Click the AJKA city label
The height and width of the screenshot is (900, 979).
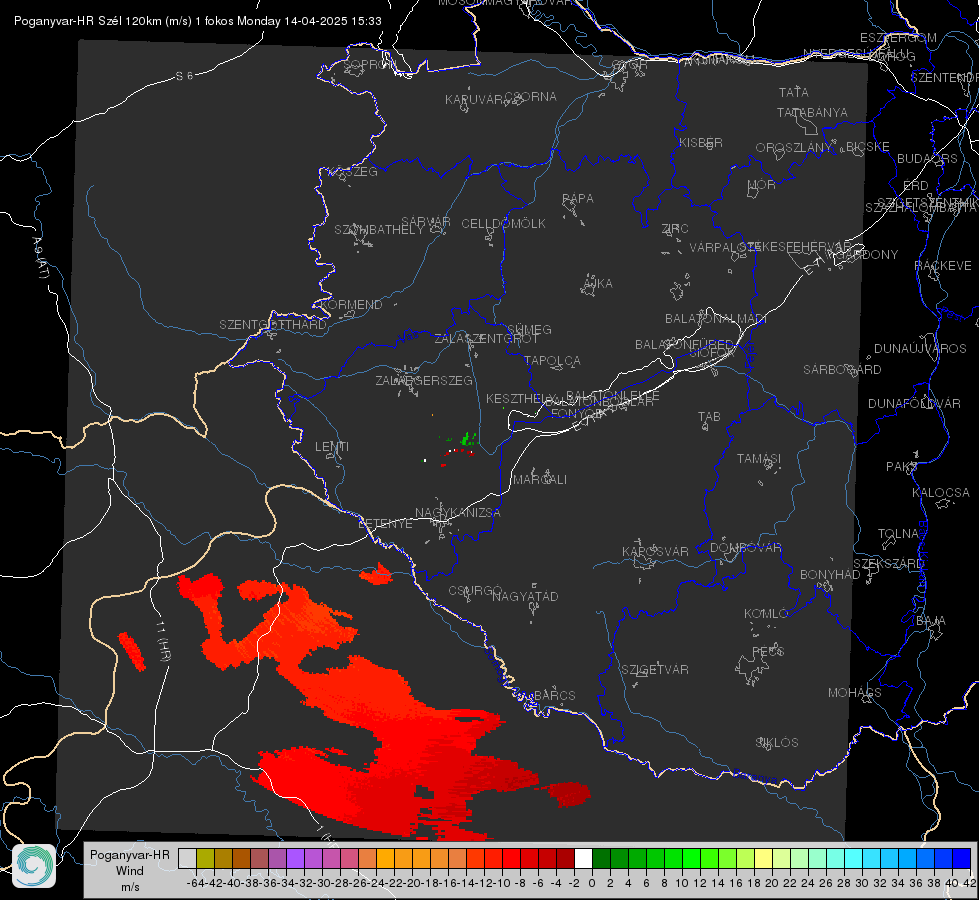pos(598,284)
